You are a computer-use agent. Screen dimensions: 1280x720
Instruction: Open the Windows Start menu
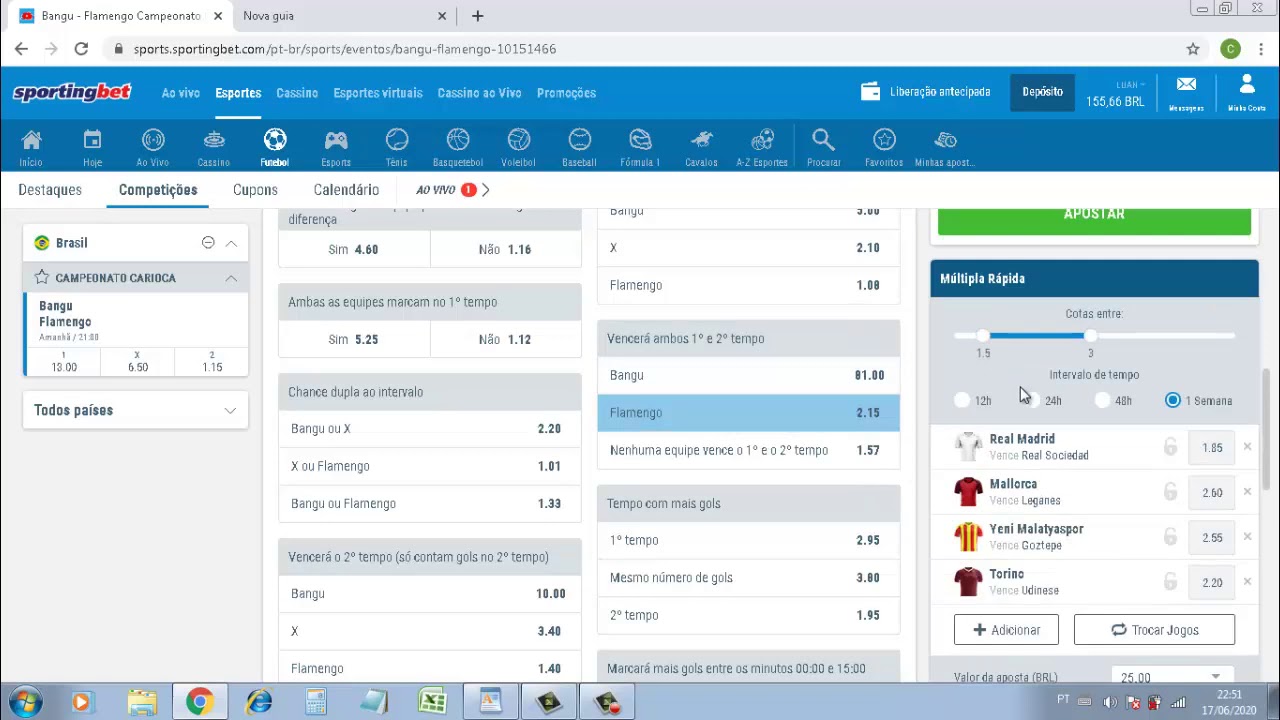[x=25, y=703]
